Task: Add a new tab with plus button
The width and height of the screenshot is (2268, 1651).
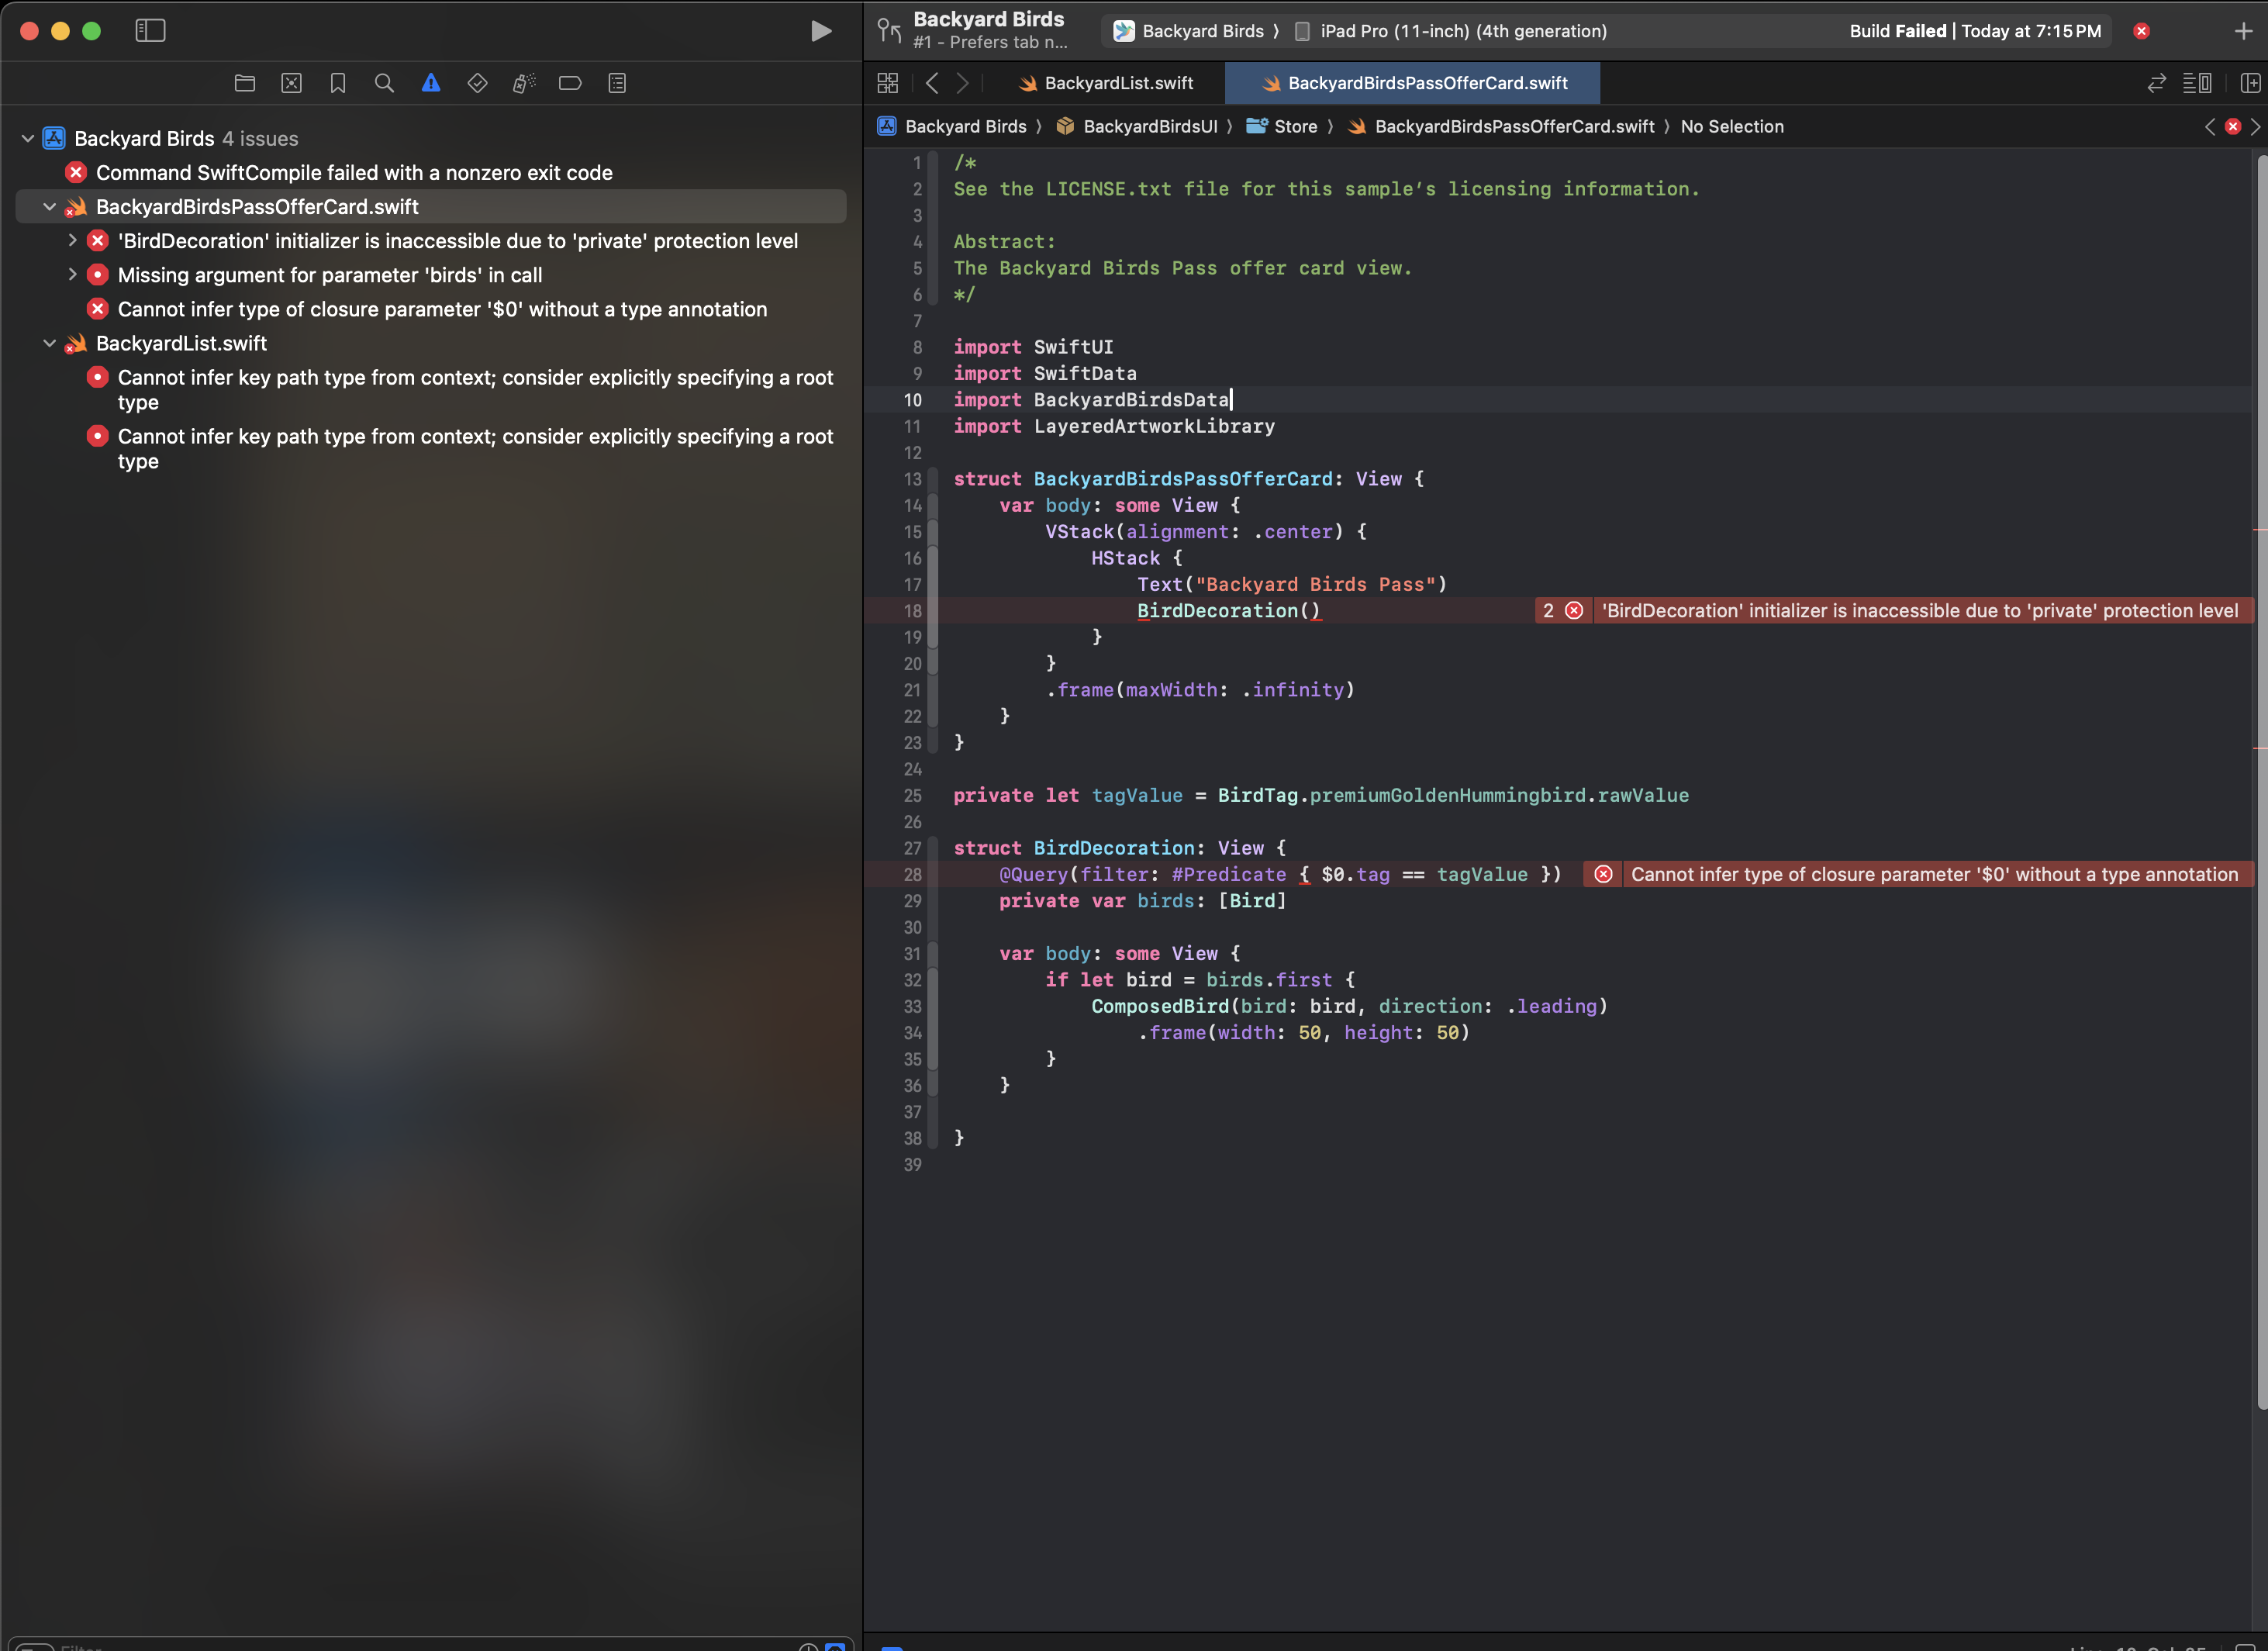Action: coord(2243,31)
